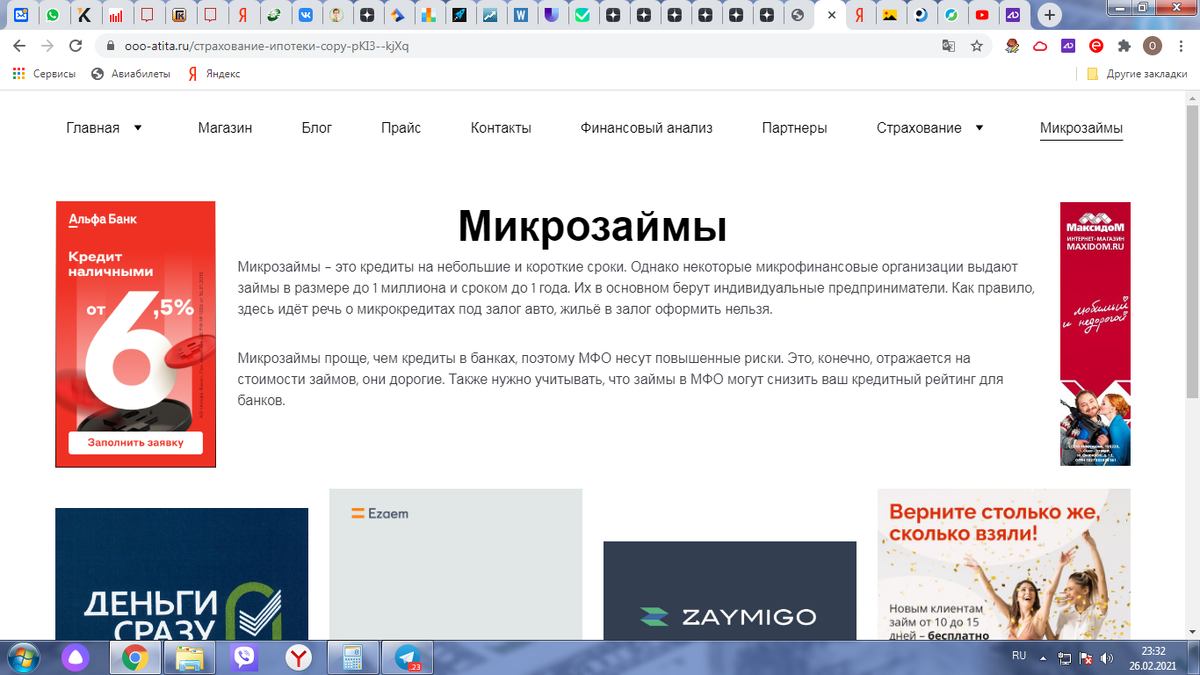
Task: Open the Сервисы apps shortcut in bookmarks bar
Action: tap(43, 74)
